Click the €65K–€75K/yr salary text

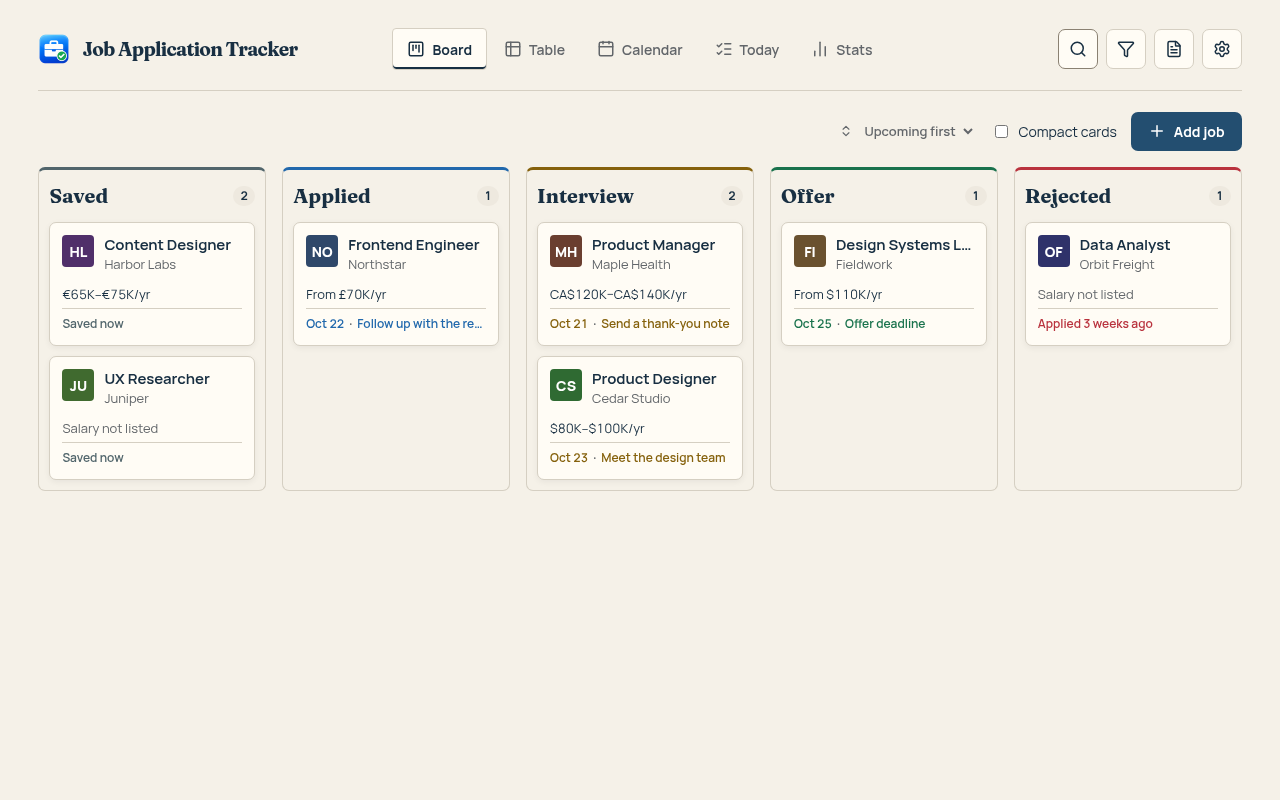click(x=106, y=295)
